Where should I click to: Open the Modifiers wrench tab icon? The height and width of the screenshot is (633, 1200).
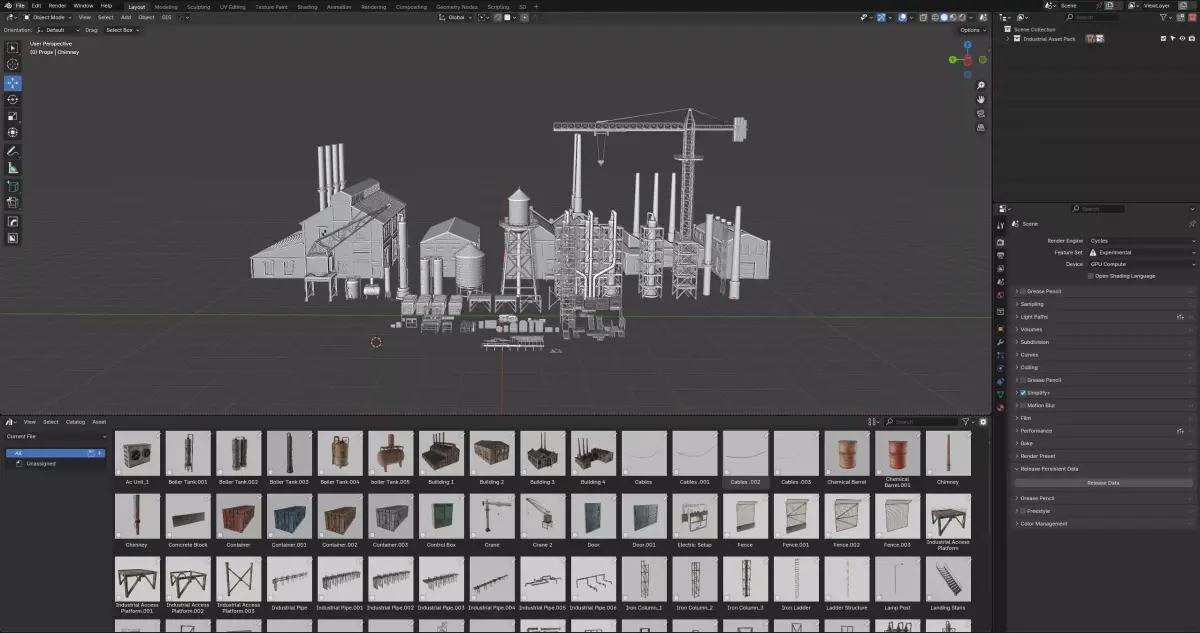(x=1000, y=342)
